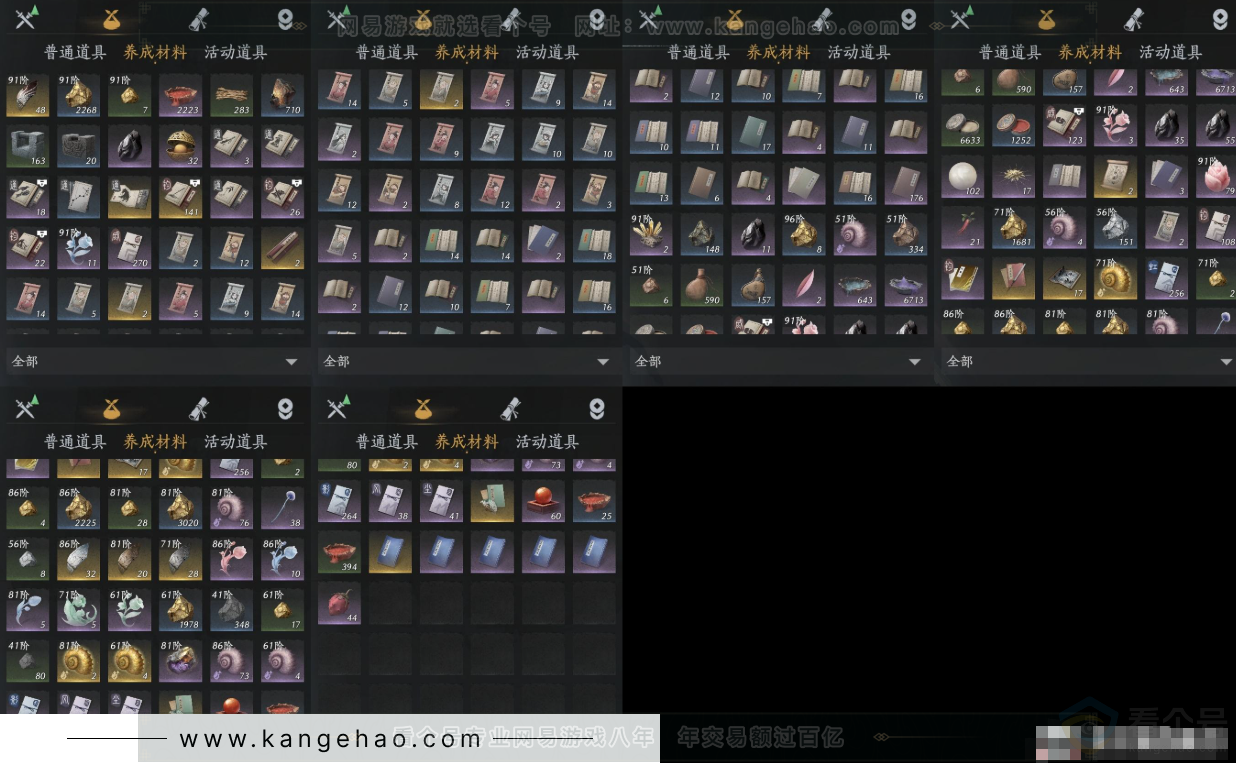The height and width of the screenshot is (763, 1236).
Task: Open 活动道具 tab in top-right panel
Action: (x=1170, y=52)
